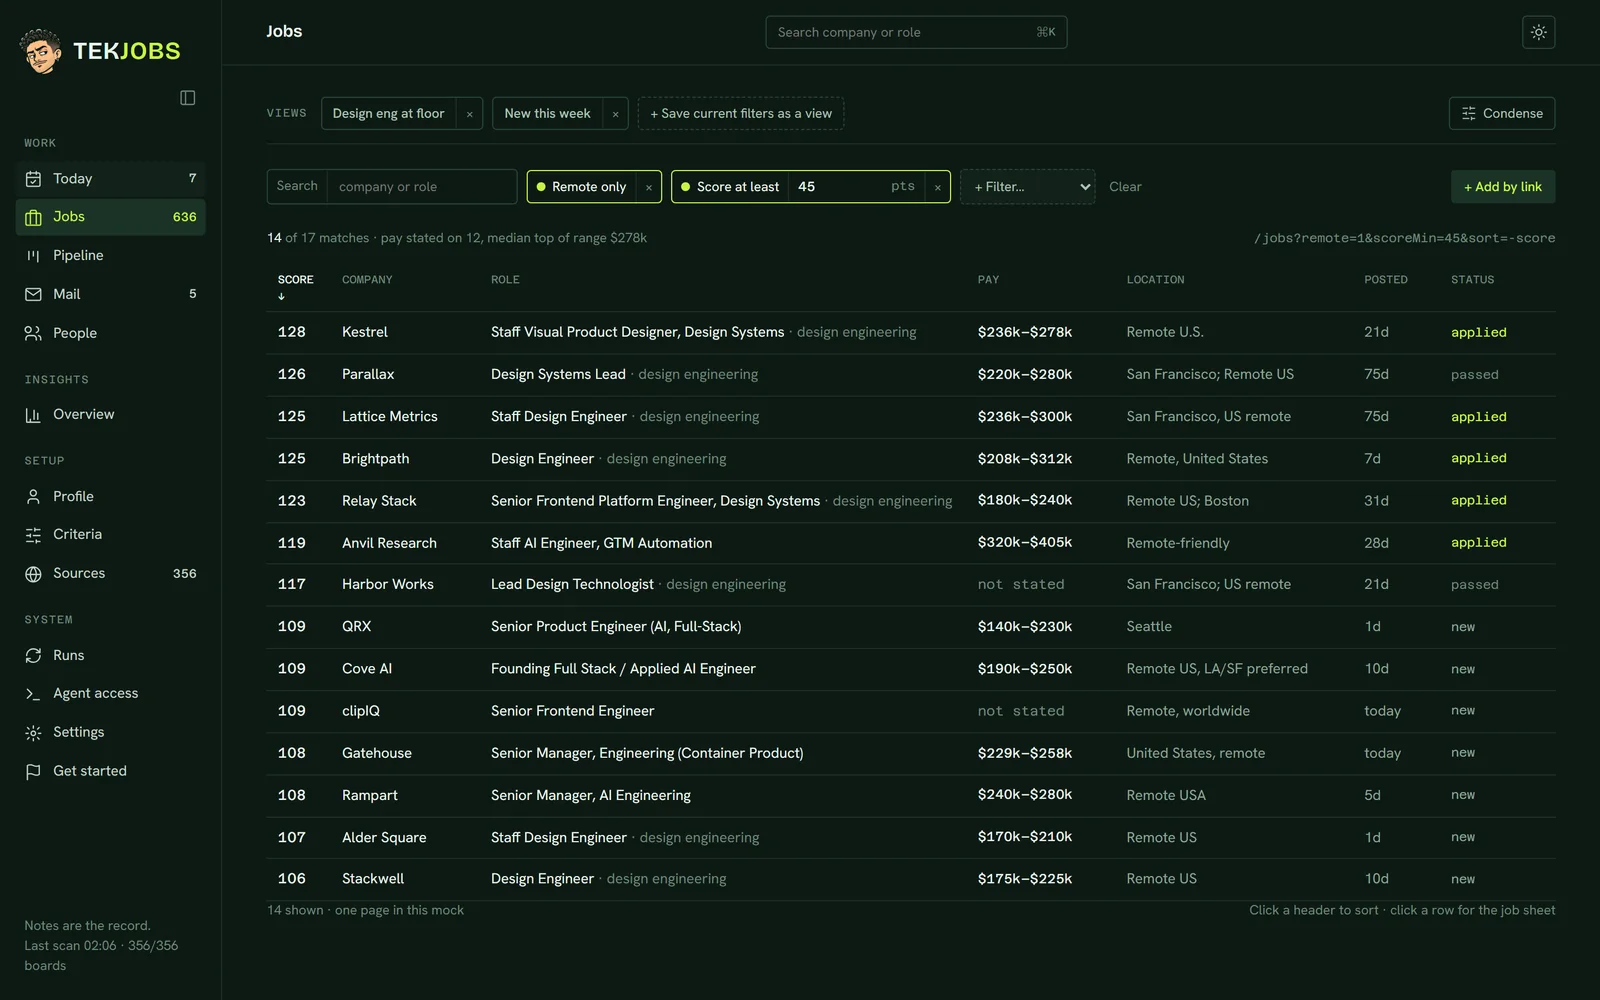
Task: Open the Agent access terminal icon
Action: [33, 694]
